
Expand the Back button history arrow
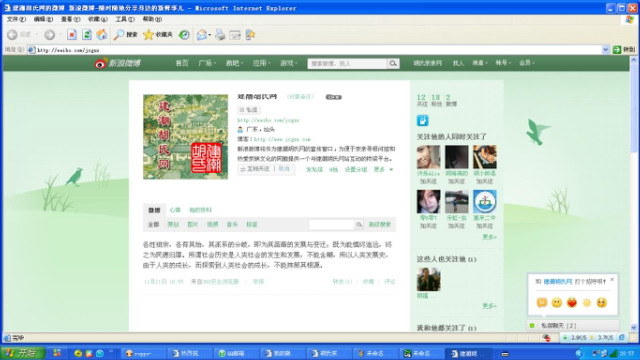37,35
